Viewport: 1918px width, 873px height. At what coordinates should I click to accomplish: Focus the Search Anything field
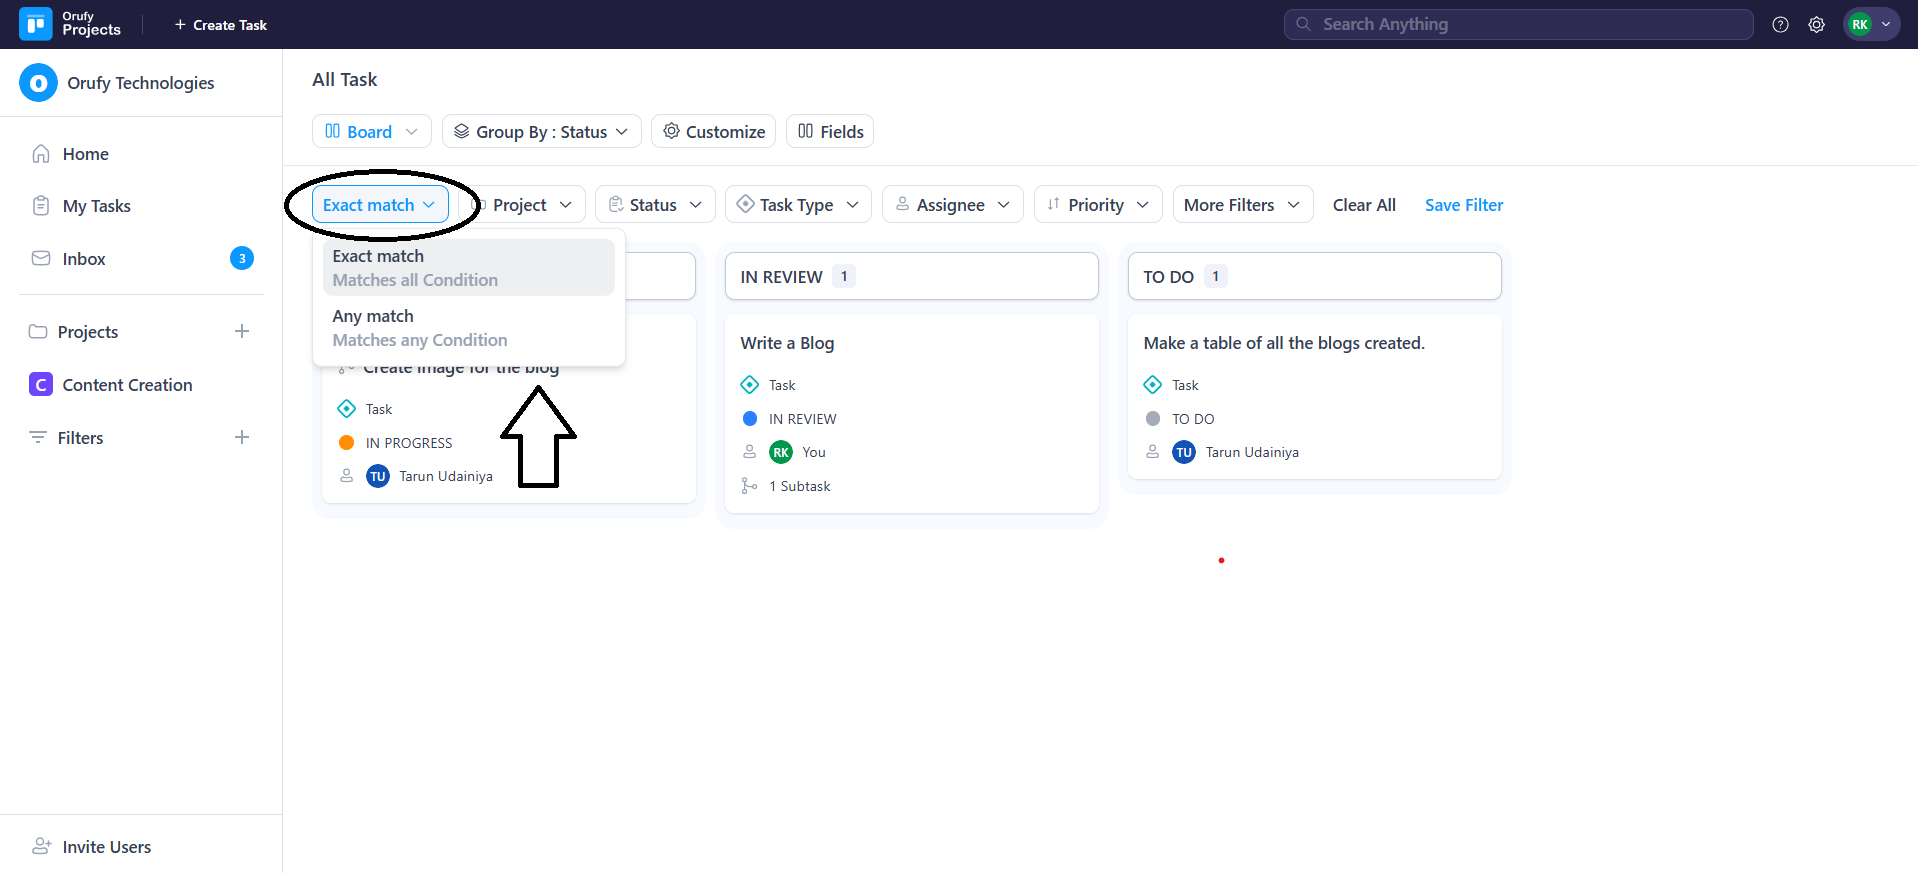[1518, 24]
